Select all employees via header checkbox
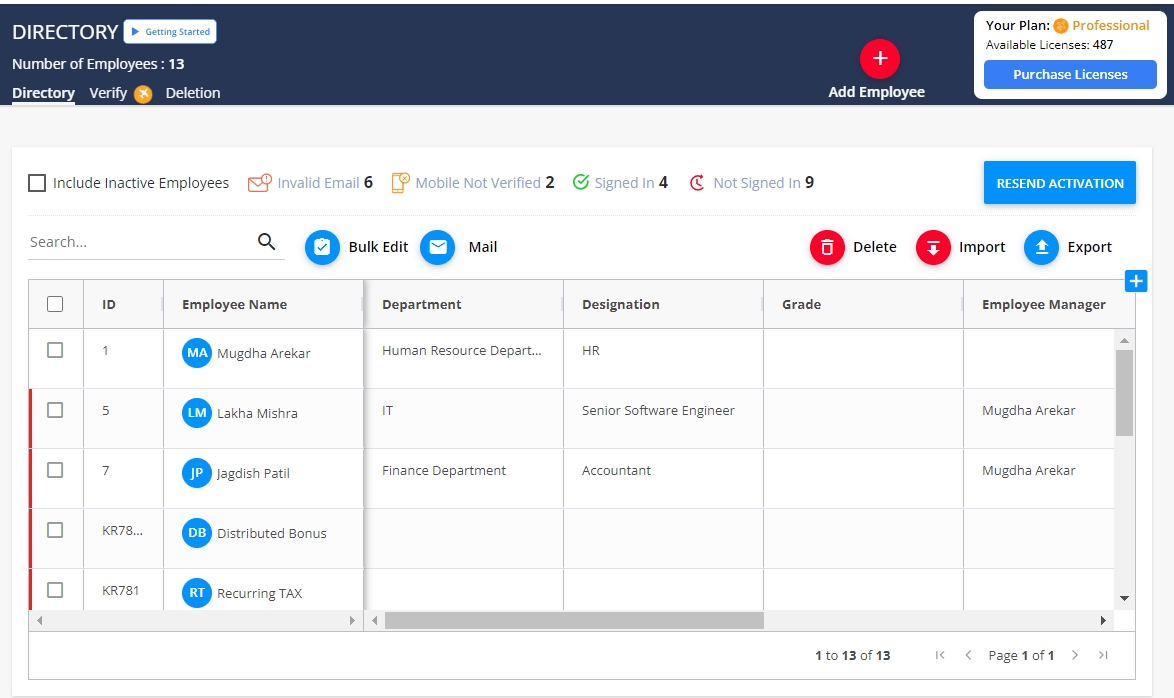The height and width of the screenshot is (698, 1174). 55,303
